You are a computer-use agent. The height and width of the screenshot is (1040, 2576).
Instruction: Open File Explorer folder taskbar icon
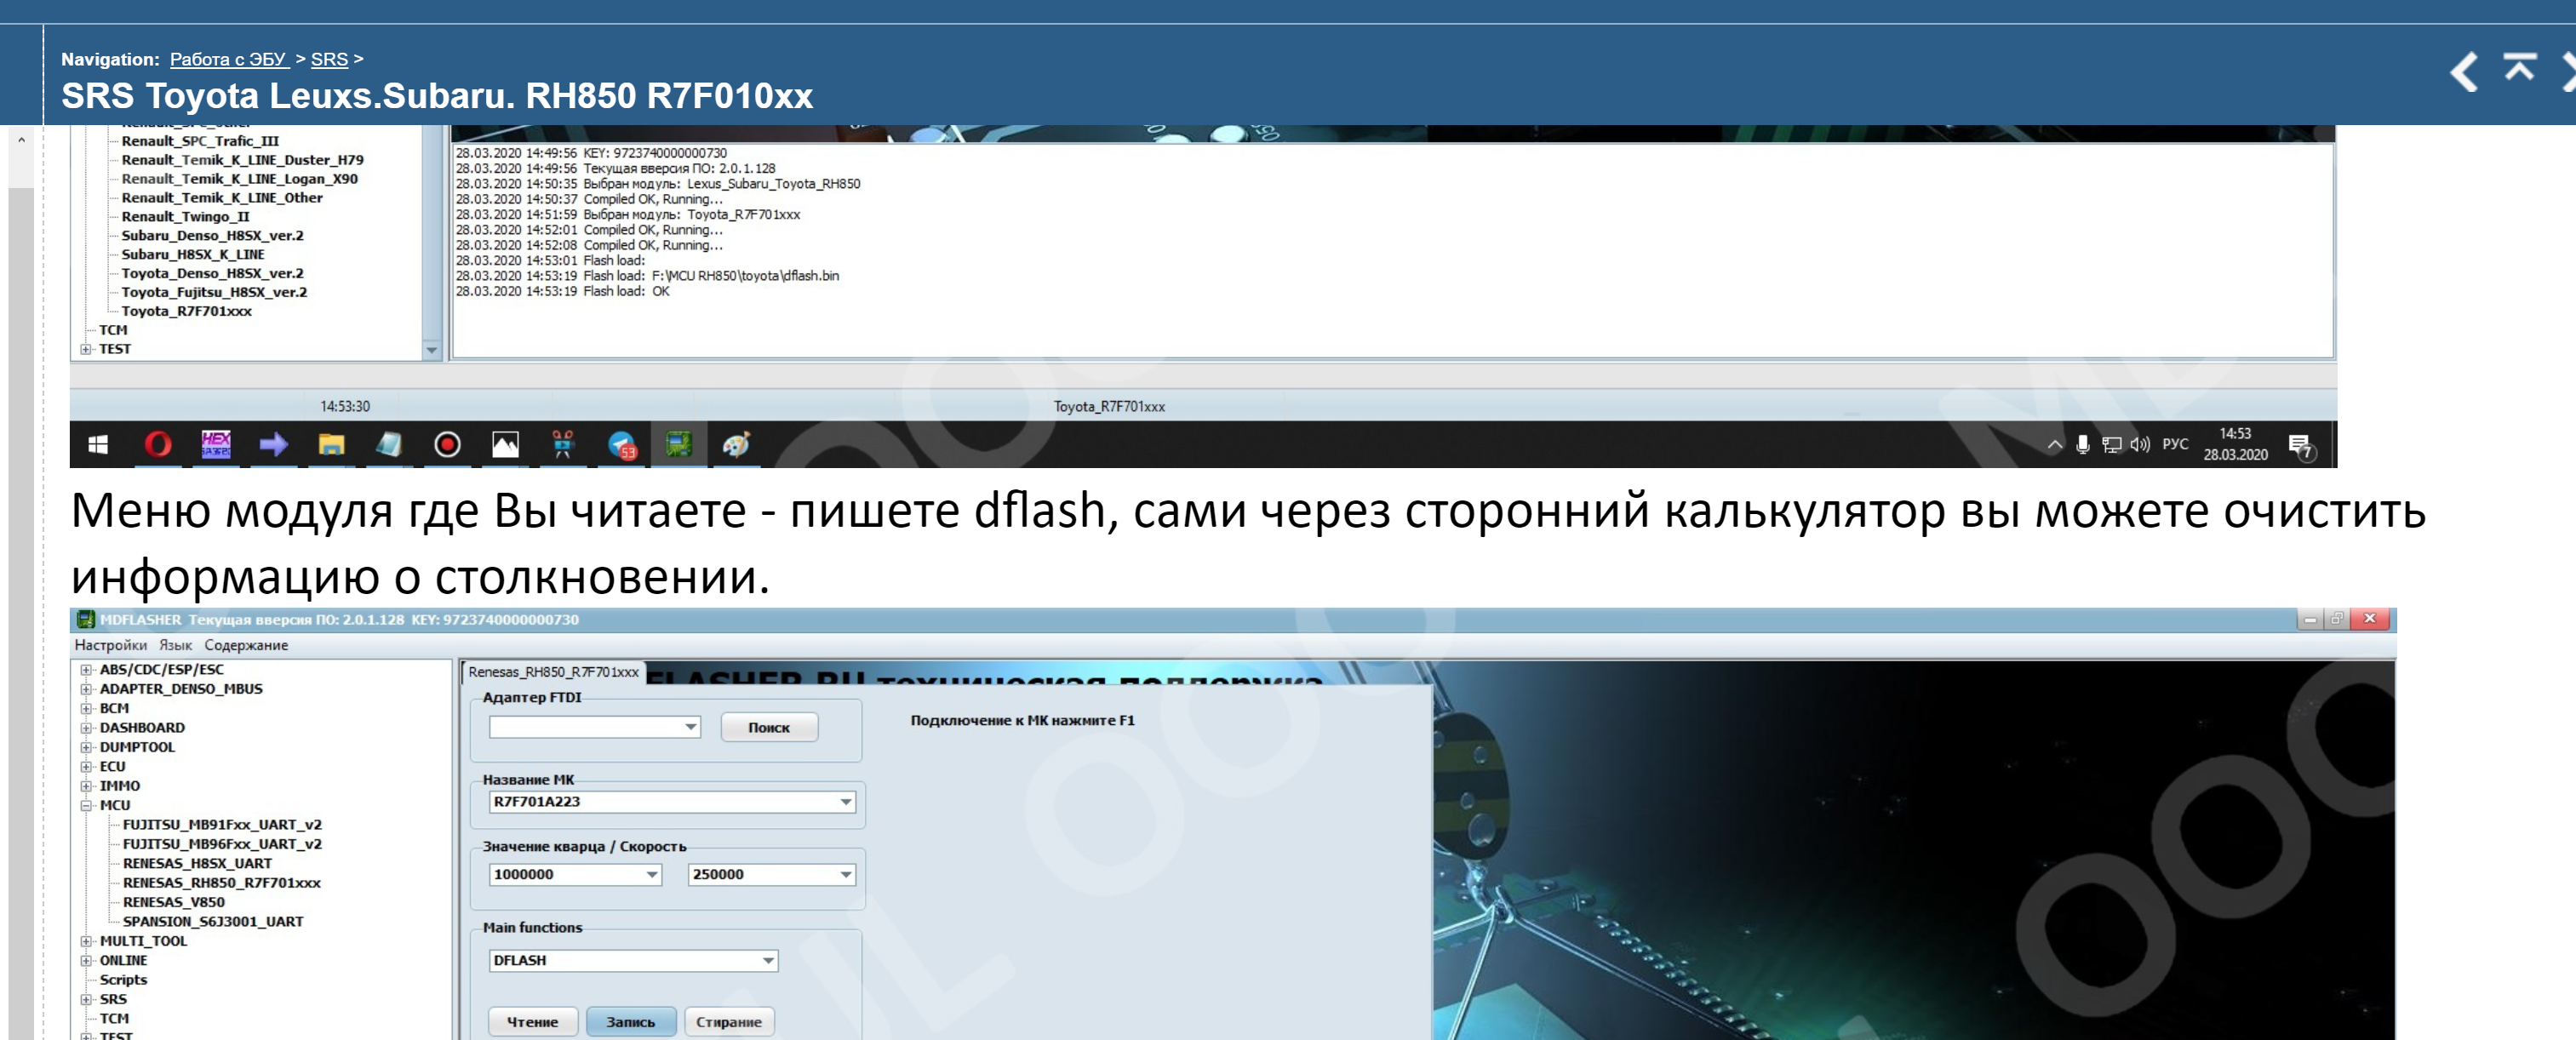coord(331,445)
